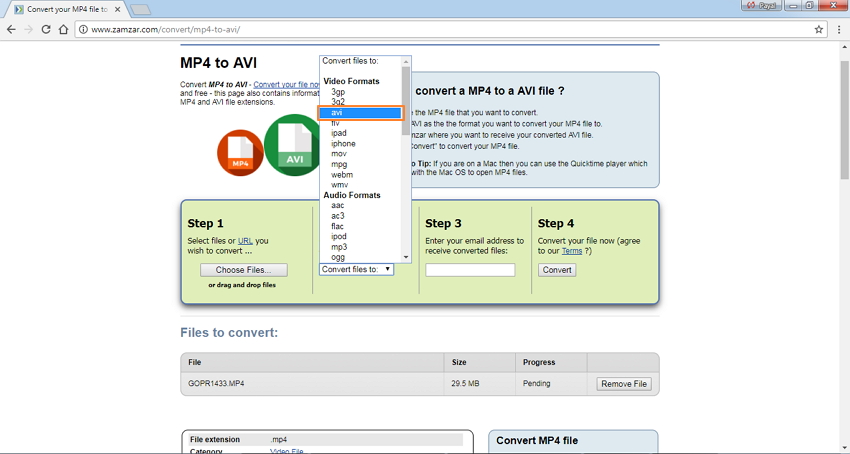Select 3gp from the format list
850x454 pixels.
tap(338, 92)
